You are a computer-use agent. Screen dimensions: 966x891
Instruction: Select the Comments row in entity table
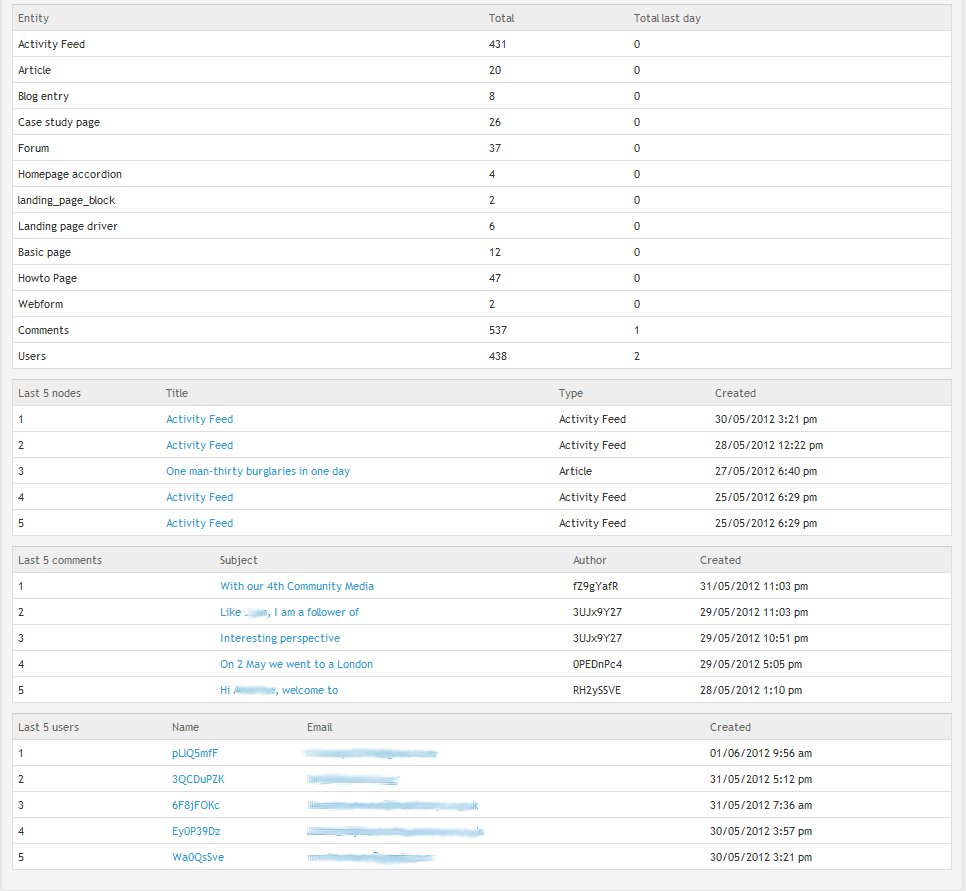pos(482,330)
